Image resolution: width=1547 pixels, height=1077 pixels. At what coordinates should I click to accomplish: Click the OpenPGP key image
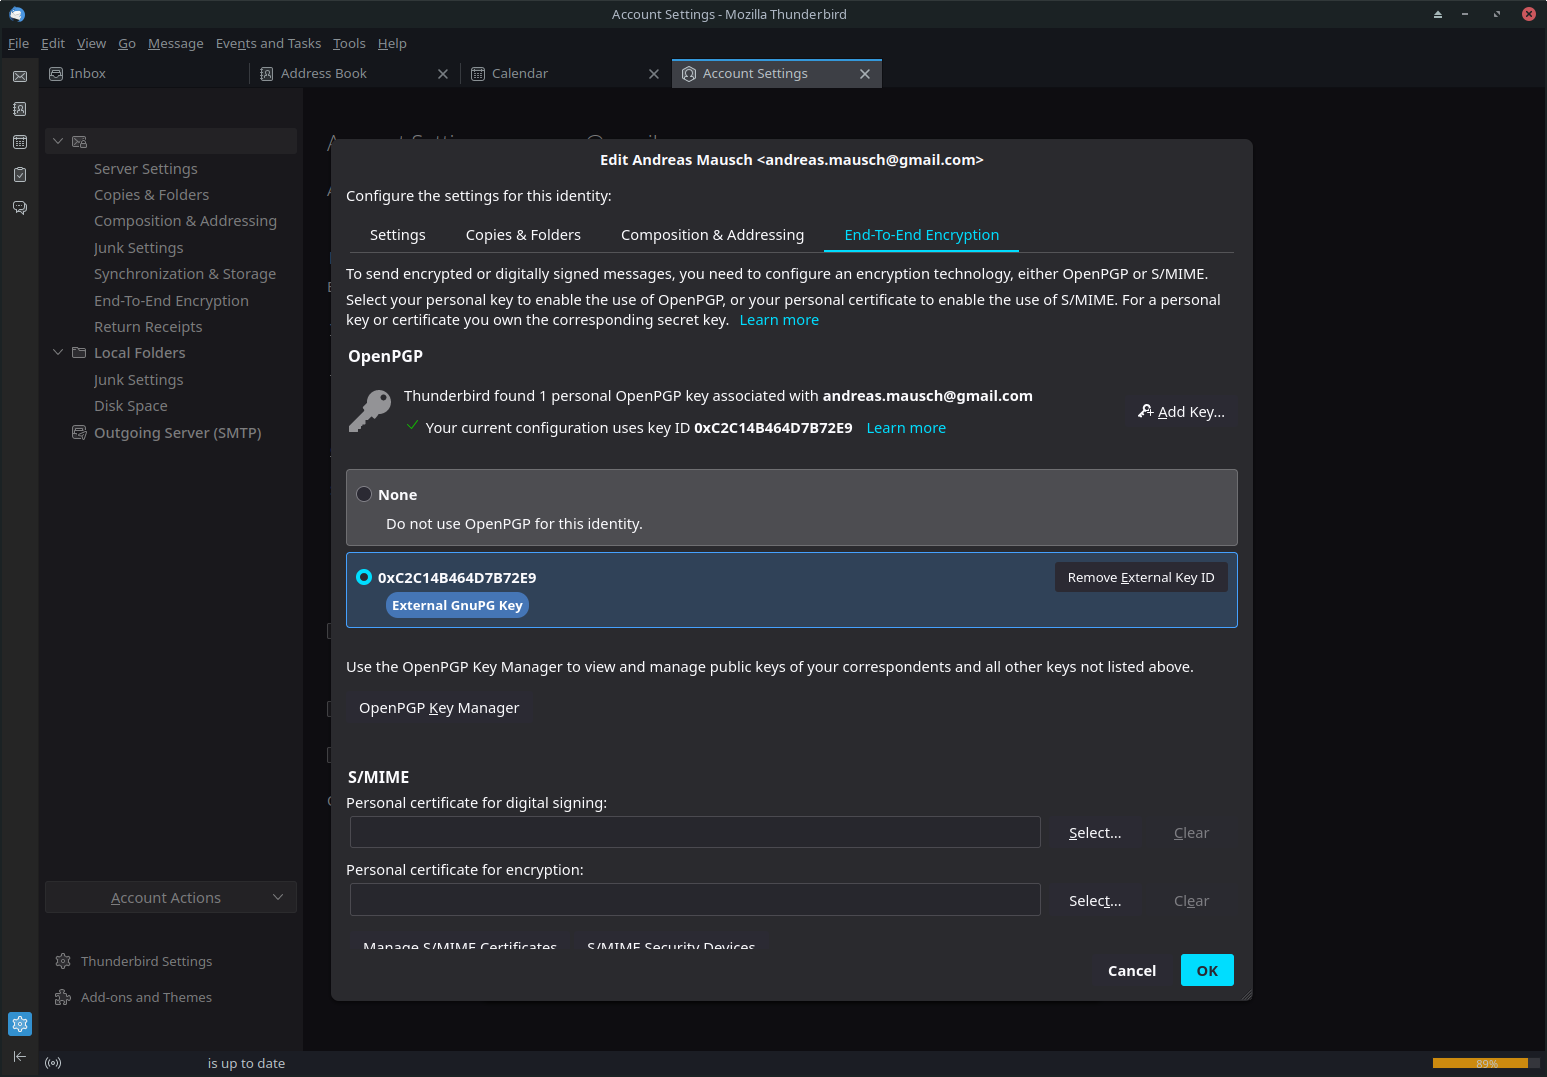click(x=370, y=411)
